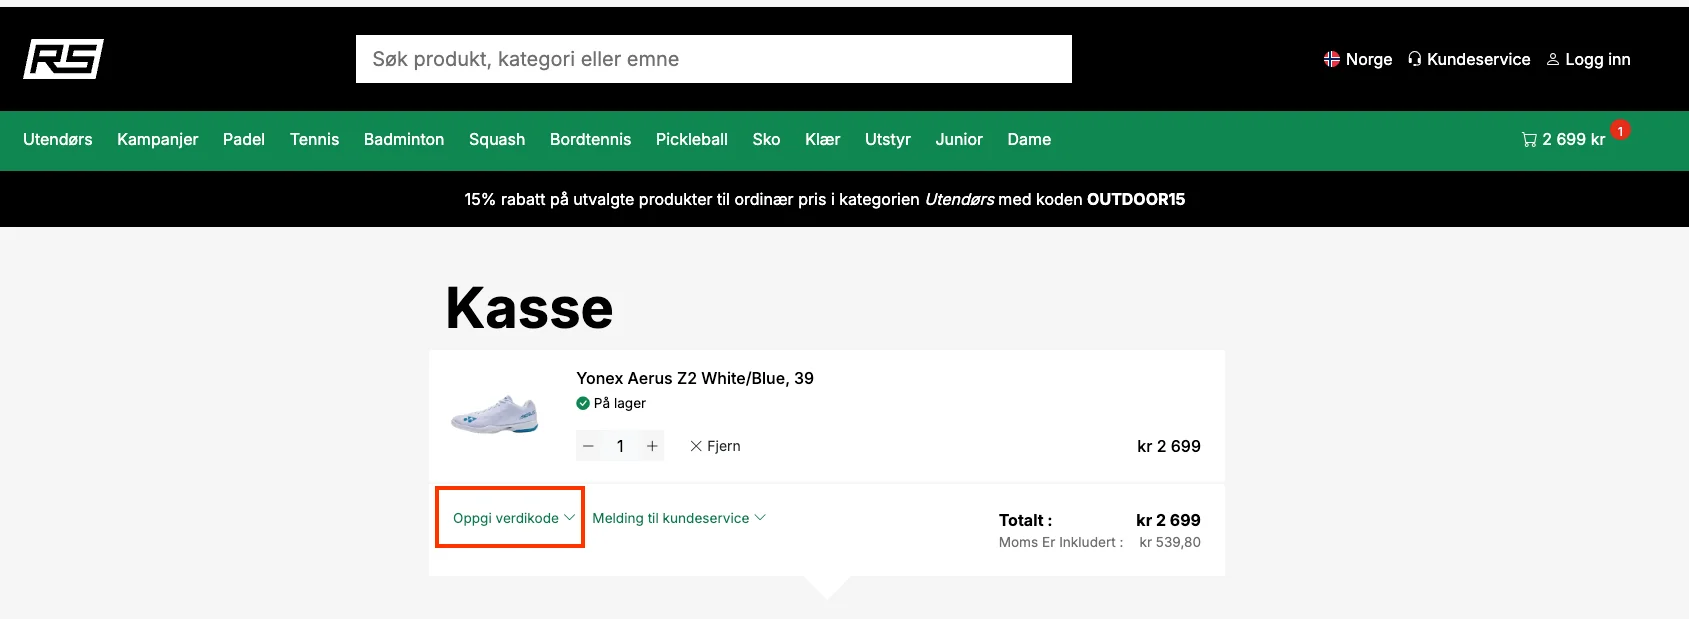
Task: Click the RS logo in the header
Action: (63, 59)
